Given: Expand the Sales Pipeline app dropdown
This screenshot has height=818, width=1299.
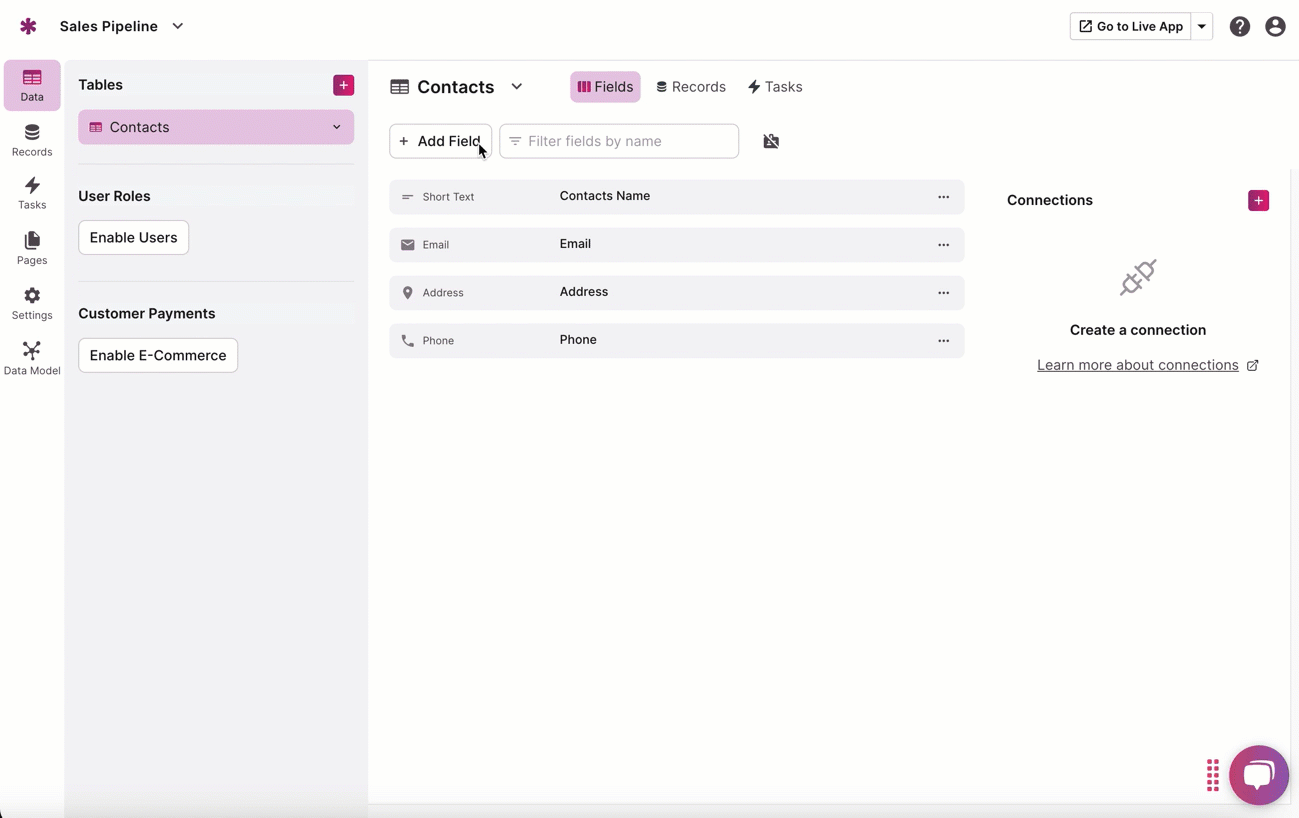Looking at the screenshot, I should coord(178,26).
